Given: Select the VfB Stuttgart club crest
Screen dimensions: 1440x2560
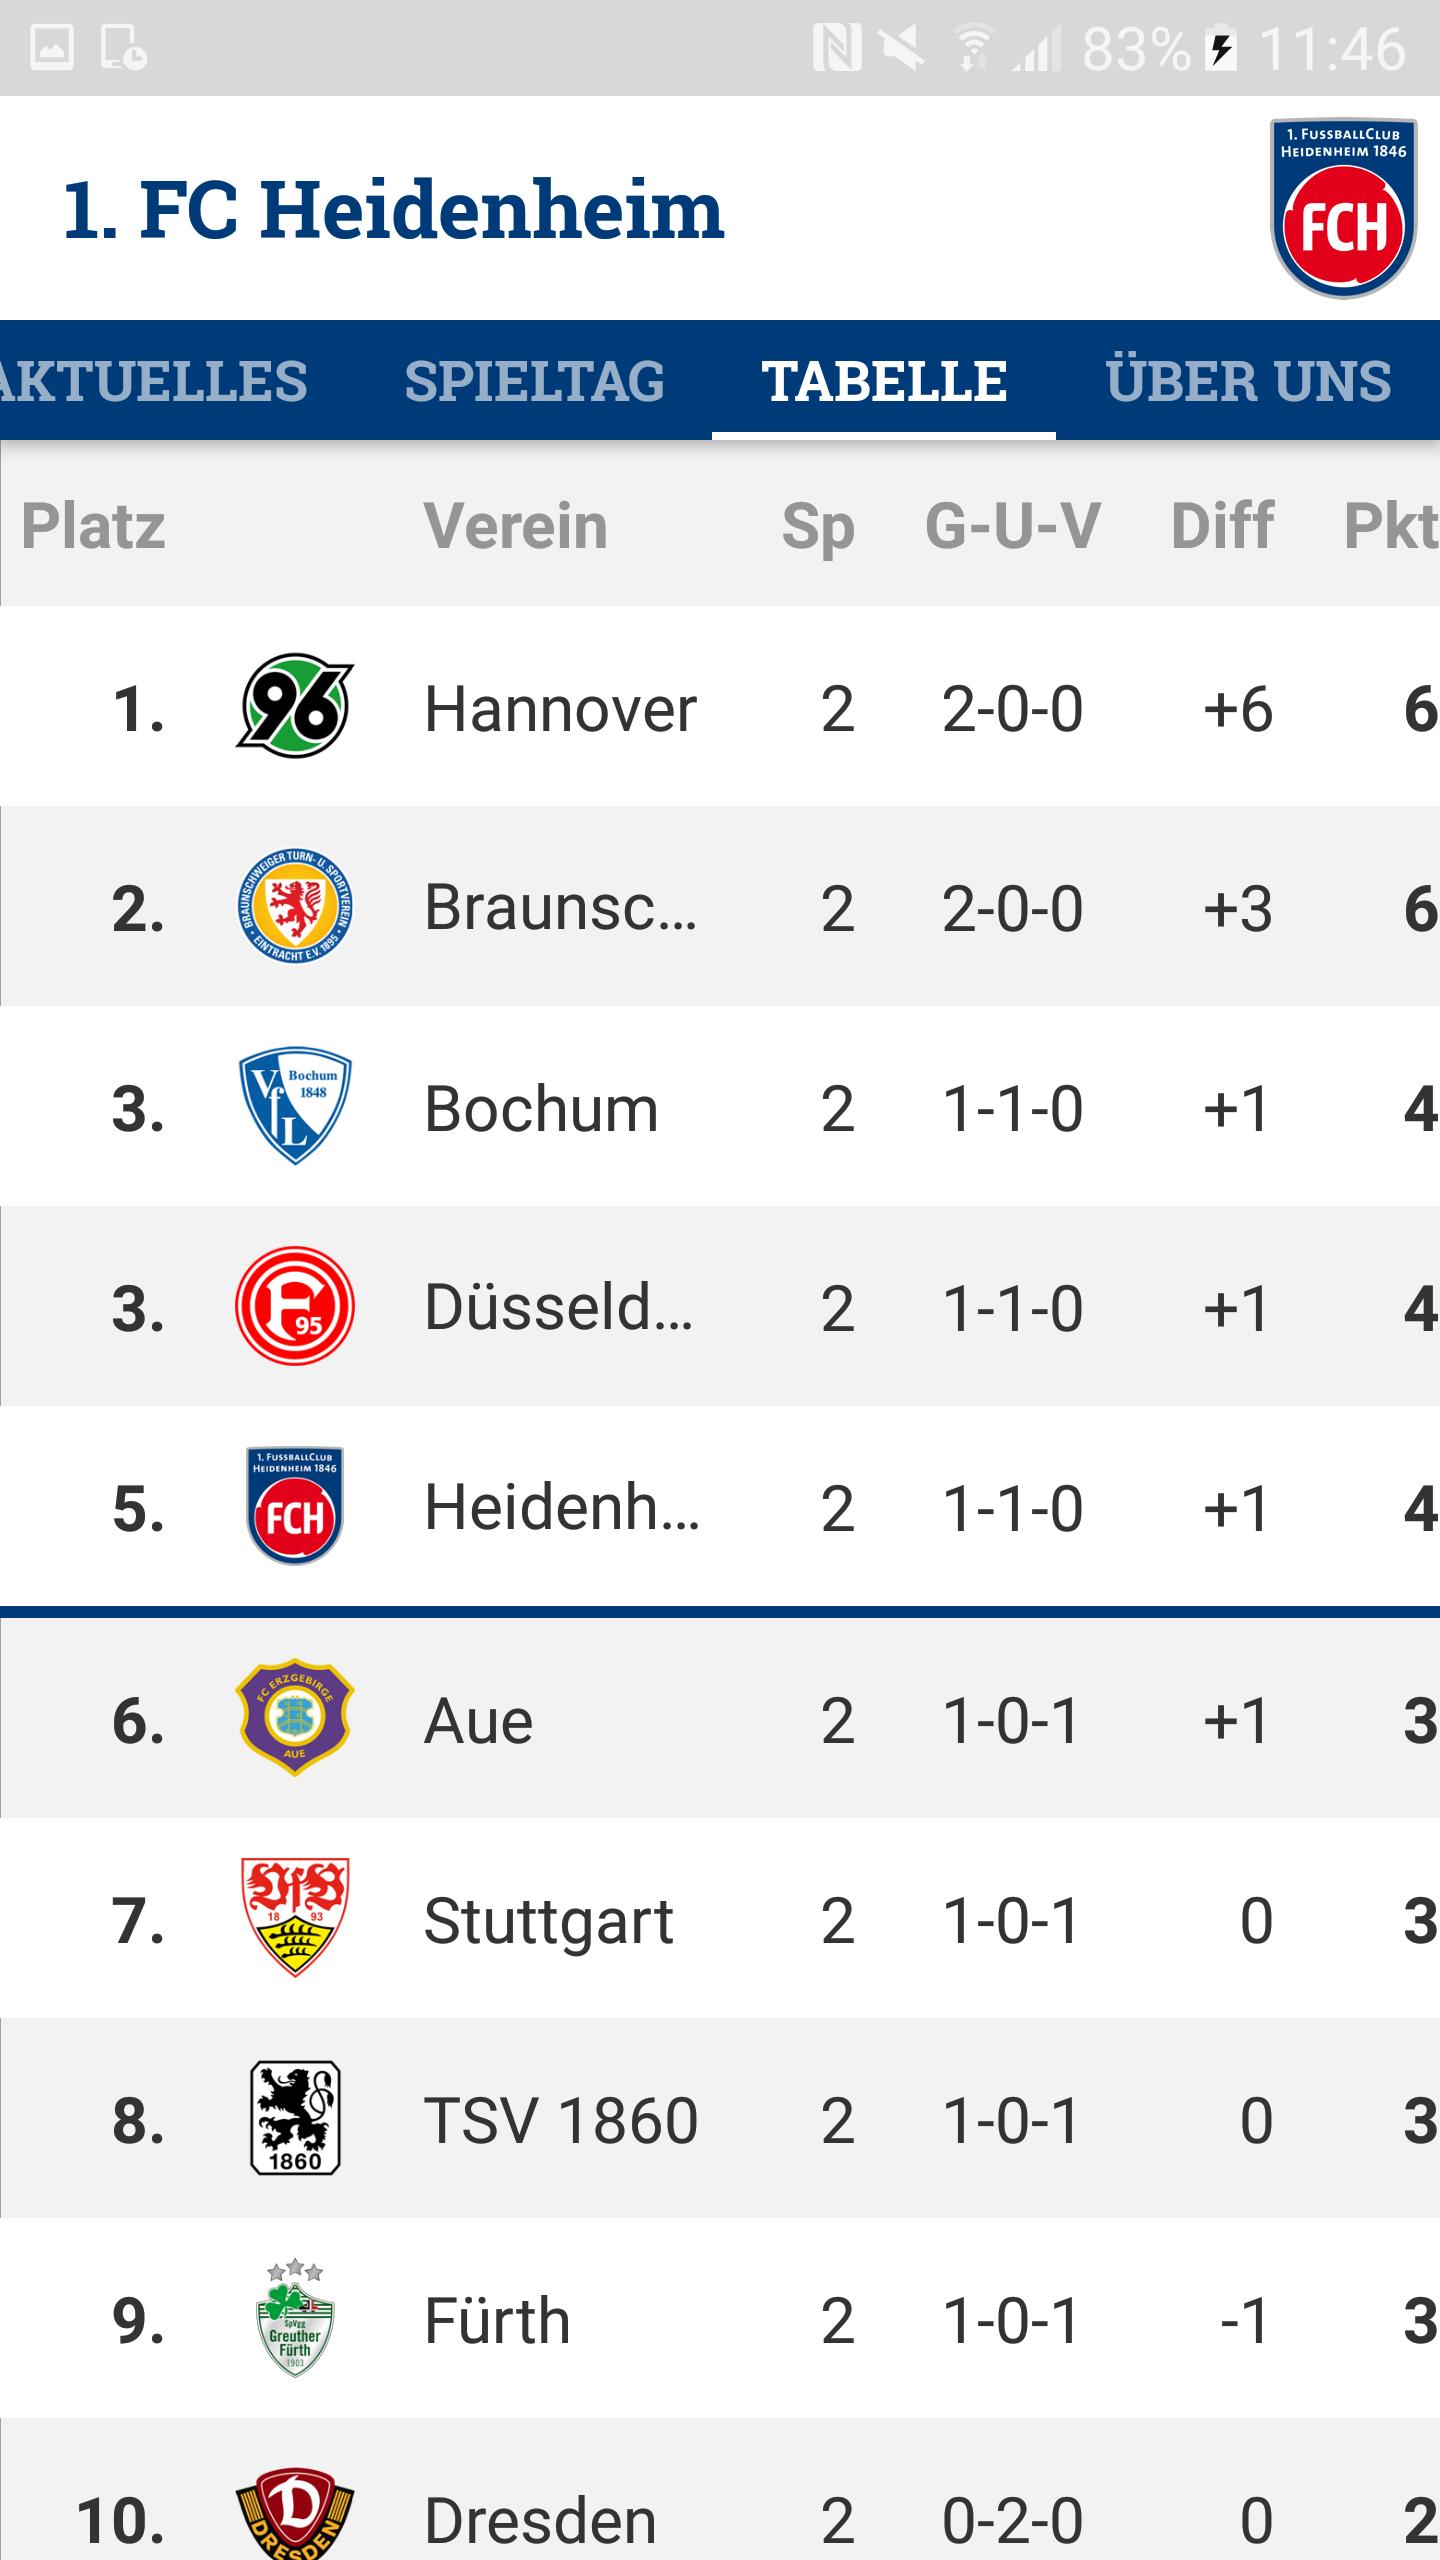Looking at the screenshot, I should [x=295, y=1918].
